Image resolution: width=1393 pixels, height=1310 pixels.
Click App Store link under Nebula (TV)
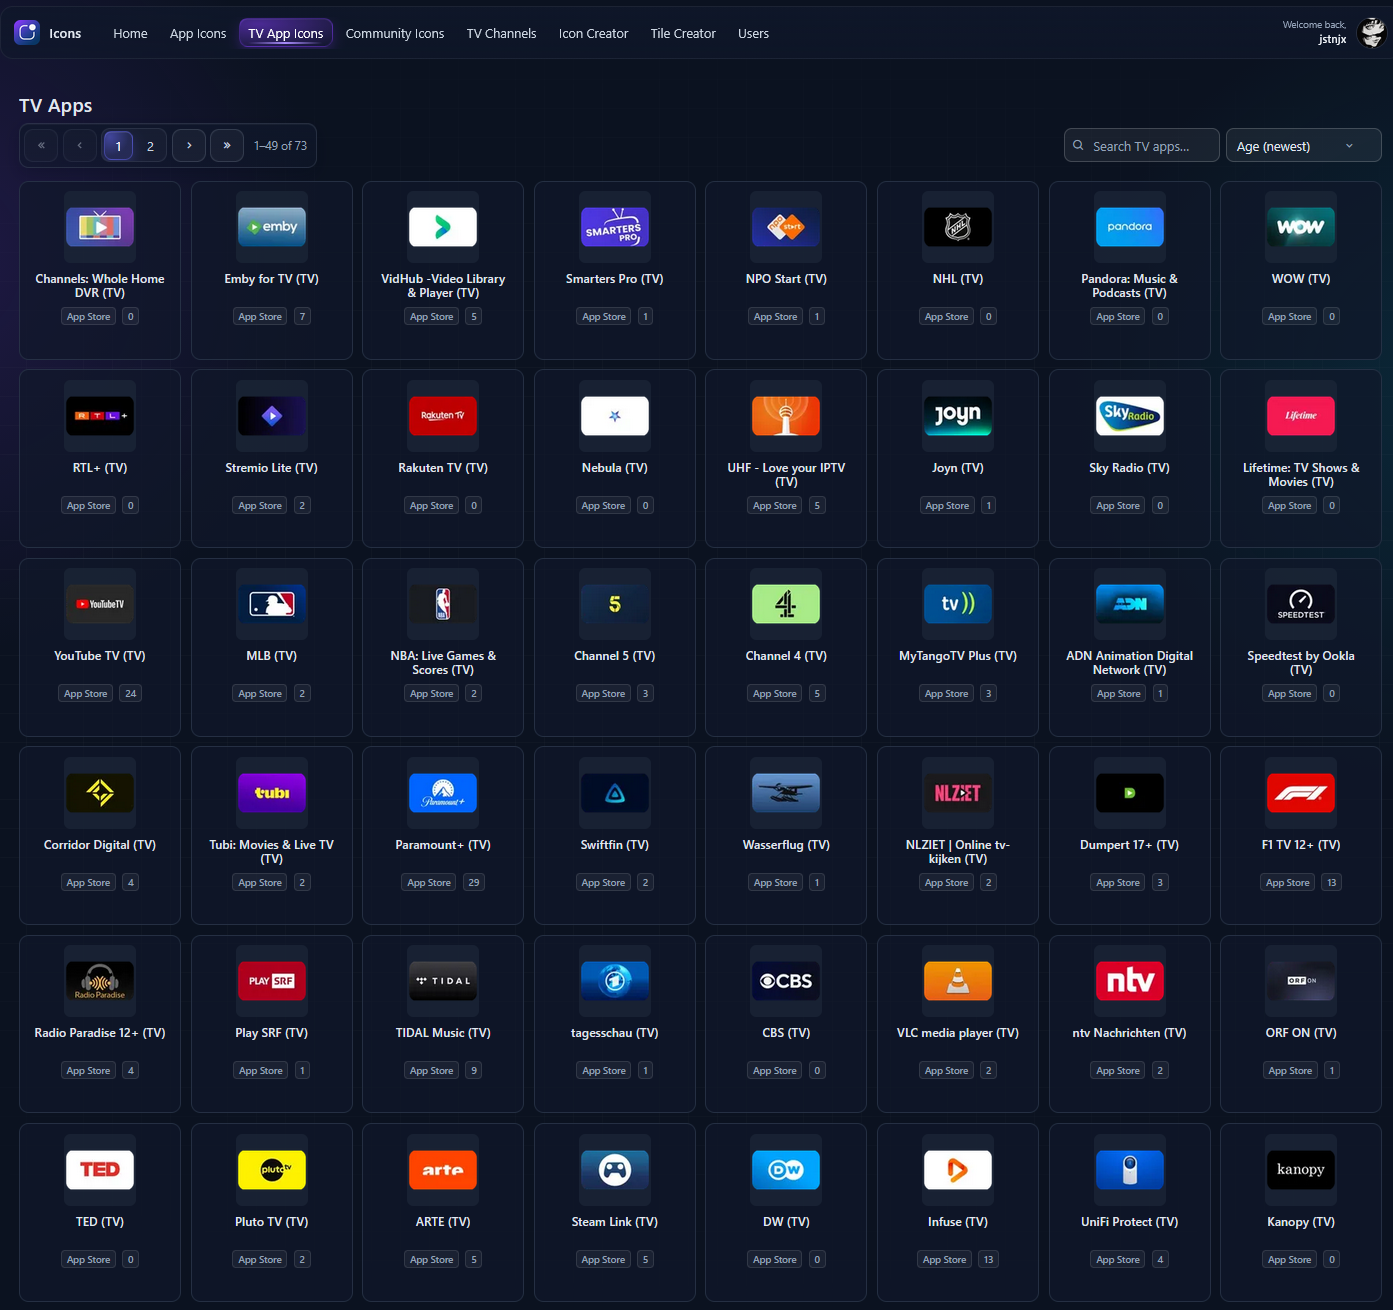tap(604, 506)
